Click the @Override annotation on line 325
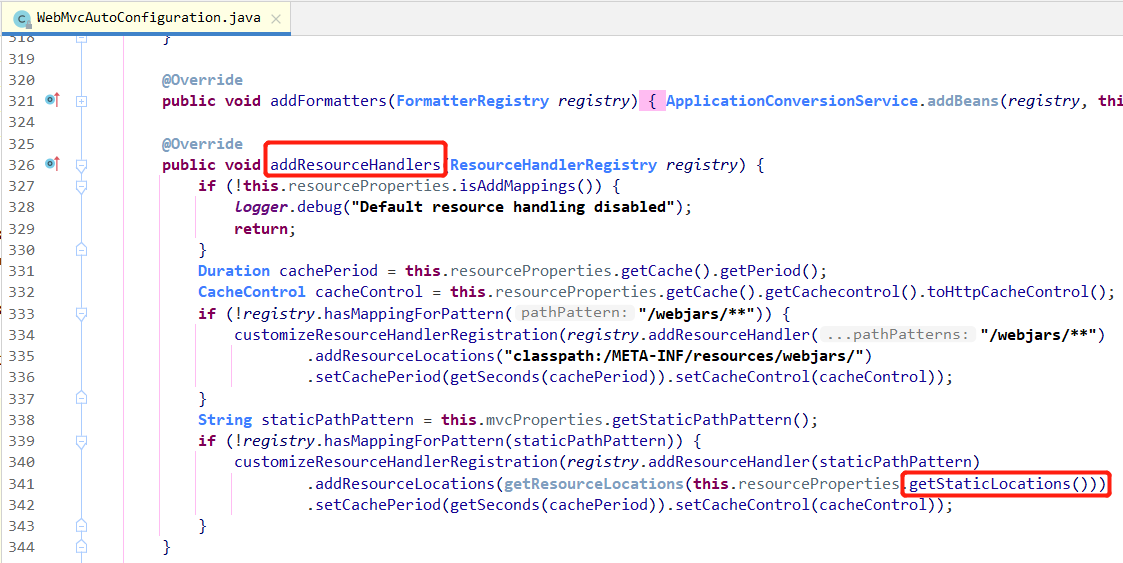The image size is (1123, 563). [203, 144]
